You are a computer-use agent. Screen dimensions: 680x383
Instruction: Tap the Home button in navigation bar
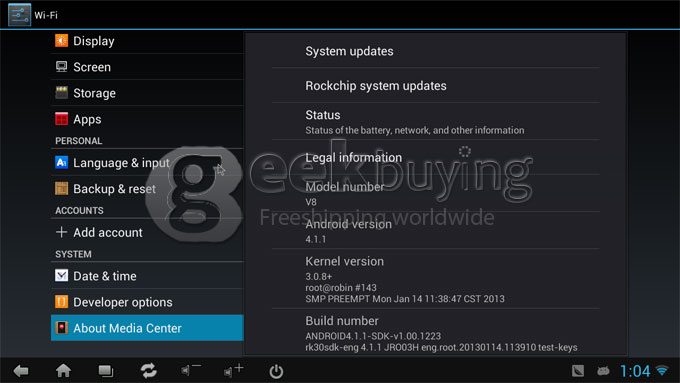(63, 371)
